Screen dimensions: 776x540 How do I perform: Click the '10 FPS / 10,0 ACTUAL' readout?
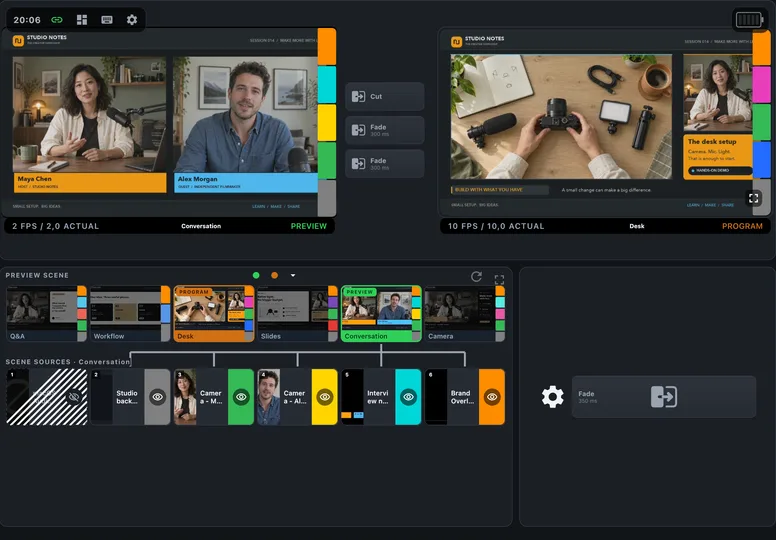[x=496, y=226]
